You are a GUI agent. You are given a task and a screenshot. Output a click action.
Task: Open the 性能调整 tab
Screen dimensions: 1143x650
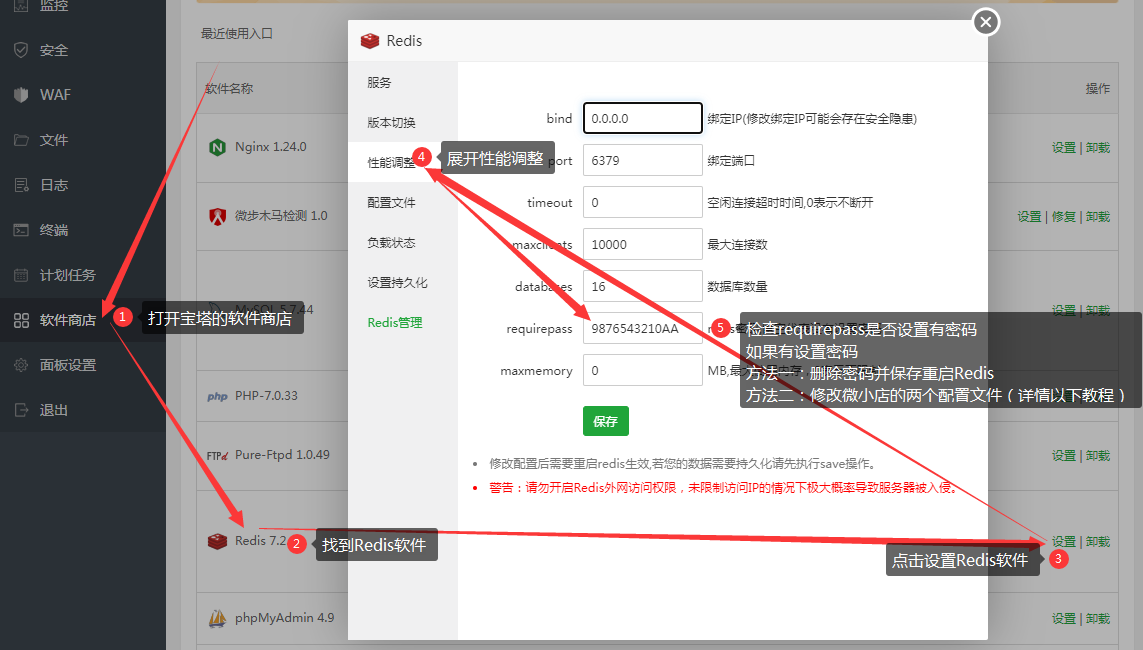391,162
